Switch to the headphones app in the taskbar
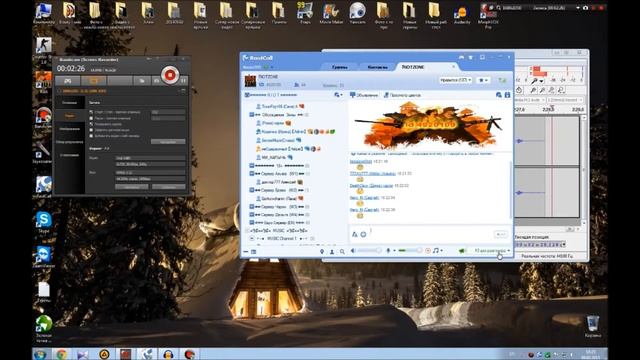 tap(168, 354)
